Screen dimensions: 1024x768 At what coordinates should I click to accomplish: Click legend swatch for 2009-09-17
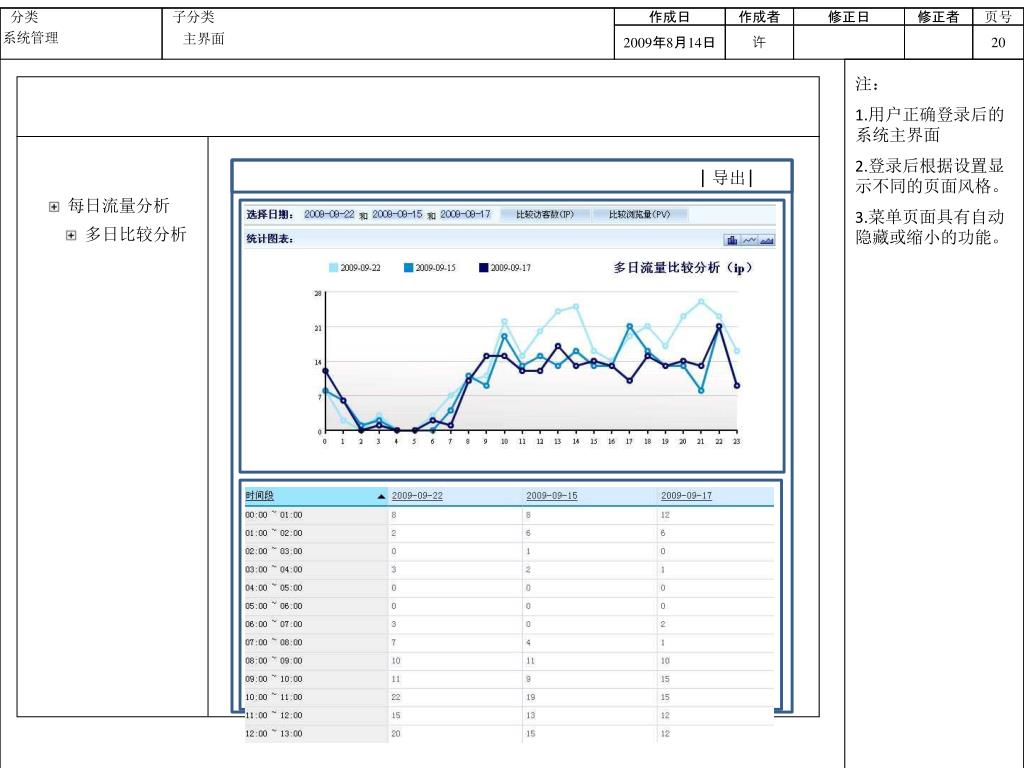tap(483, 268)
